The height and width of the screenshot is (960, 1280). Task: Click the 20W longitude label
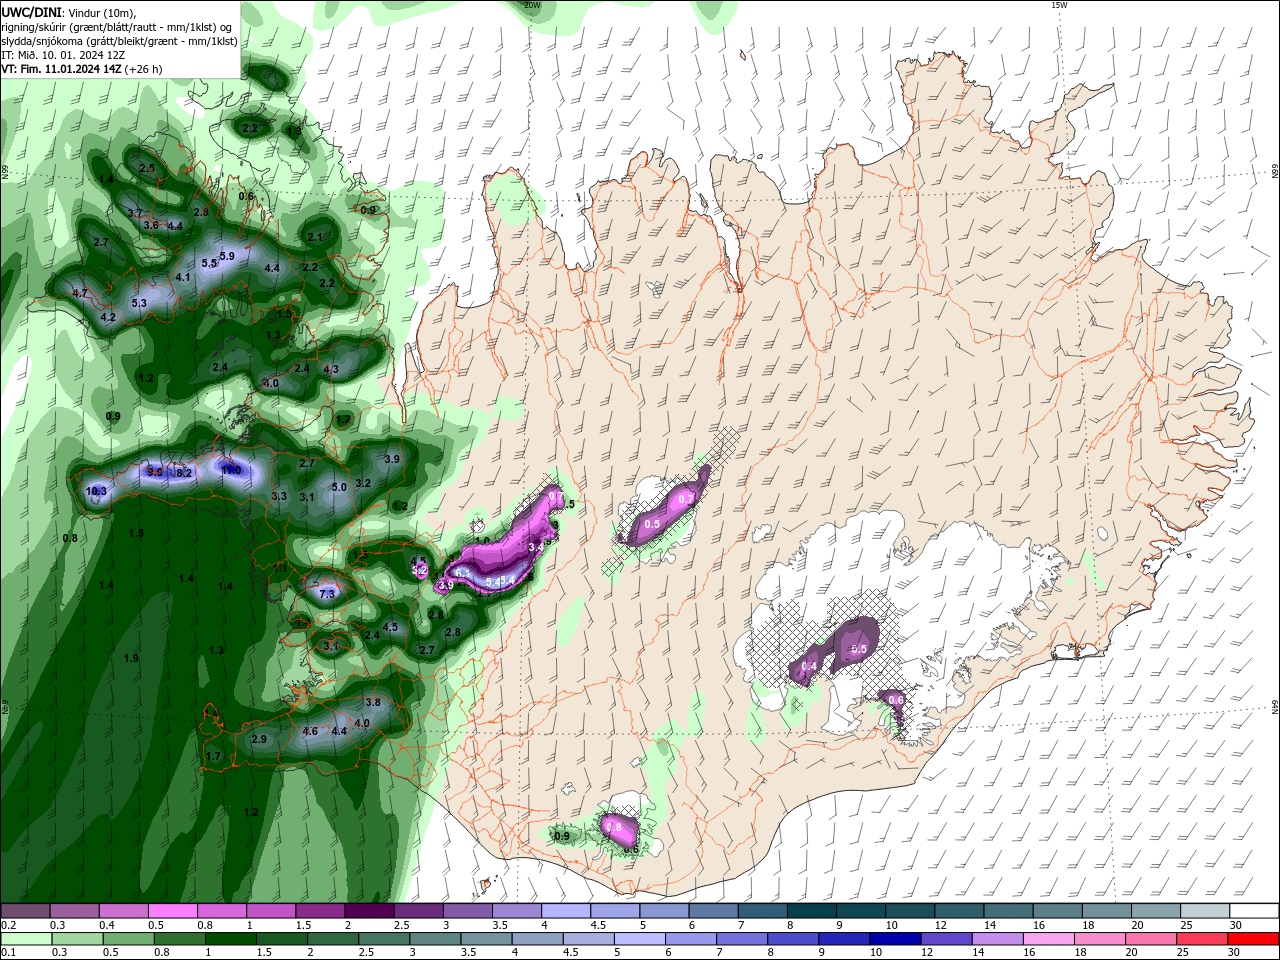pos(532,5)
